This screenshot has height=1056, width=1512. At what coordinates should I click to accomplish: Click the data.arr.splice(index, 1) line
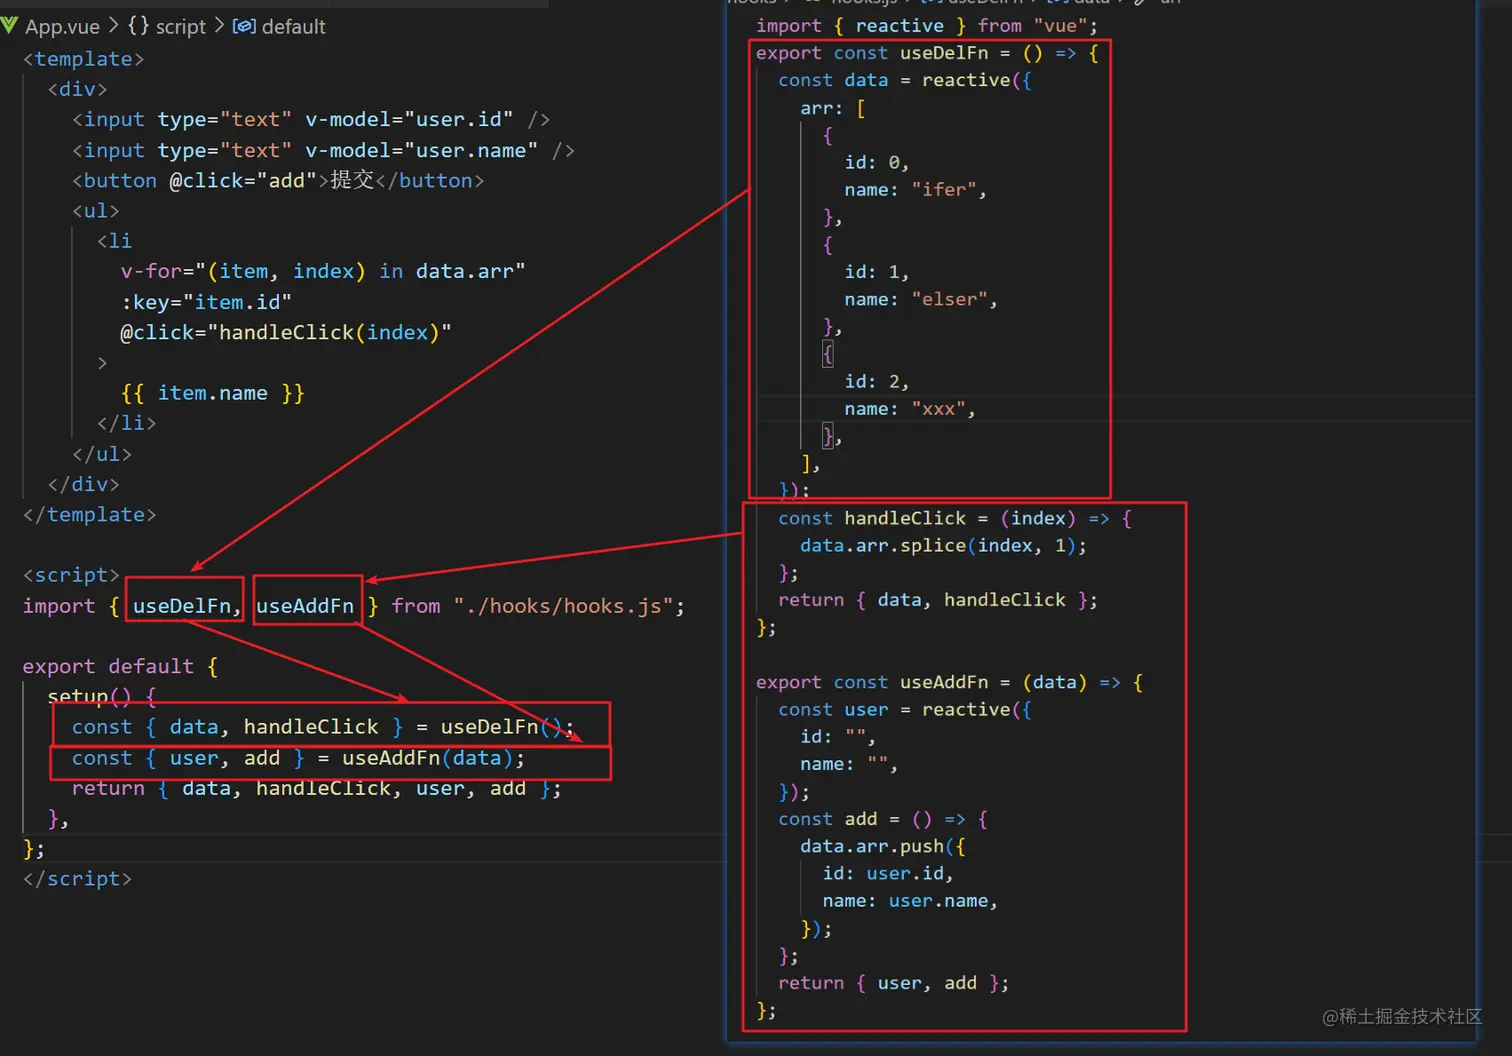[x=943, y=546]
